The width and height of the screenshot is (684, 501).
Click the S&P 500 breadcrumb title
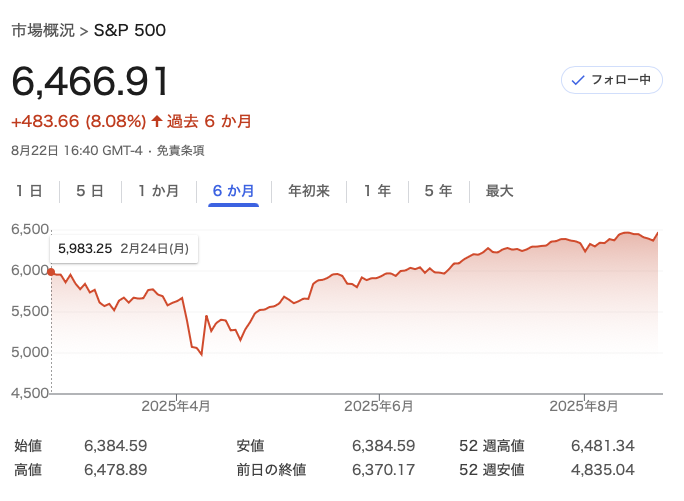pos(130,30)
